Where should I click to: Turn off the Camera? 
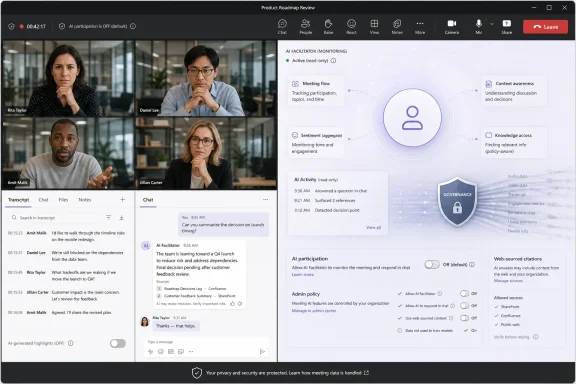452,26
